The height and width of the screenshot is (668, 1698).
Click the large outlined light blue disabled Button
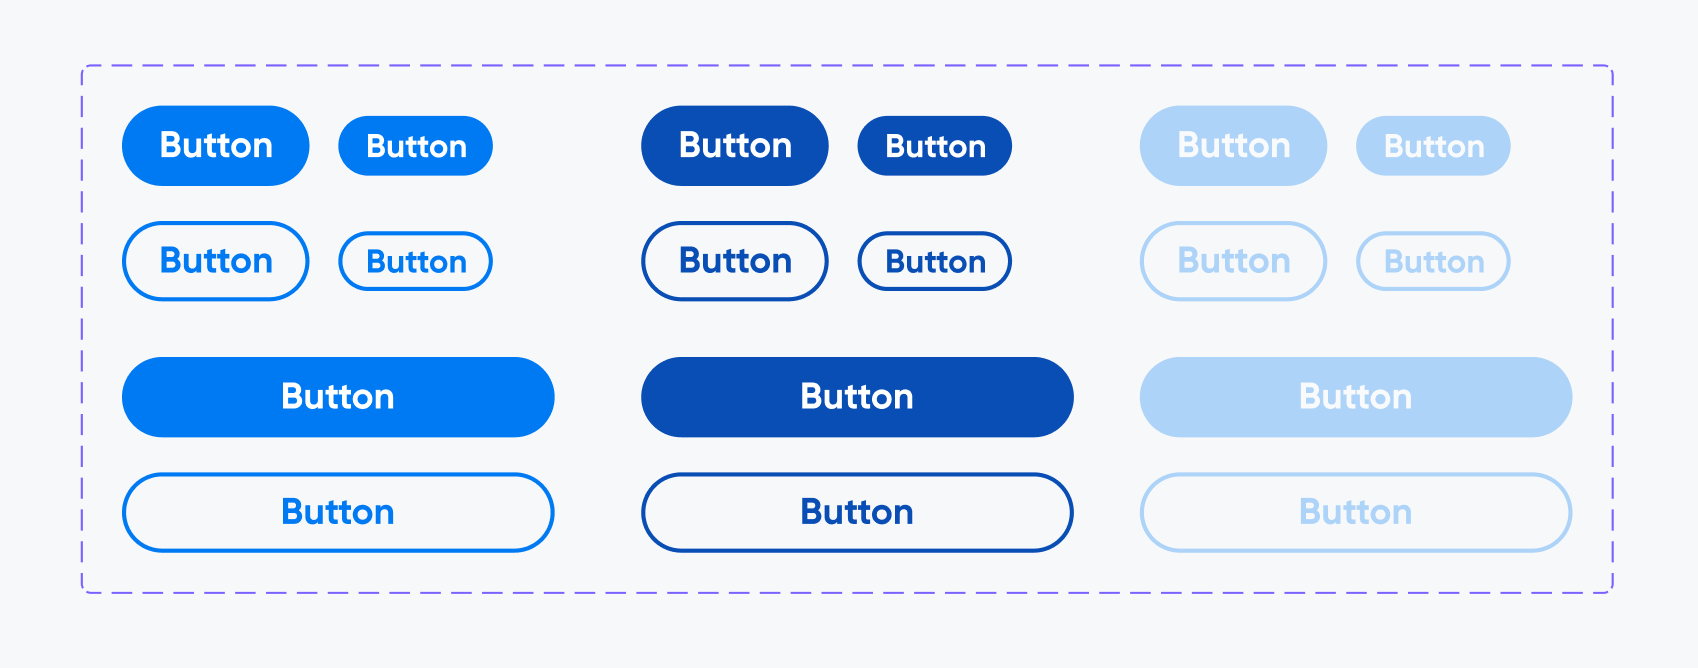(1234, 261)
